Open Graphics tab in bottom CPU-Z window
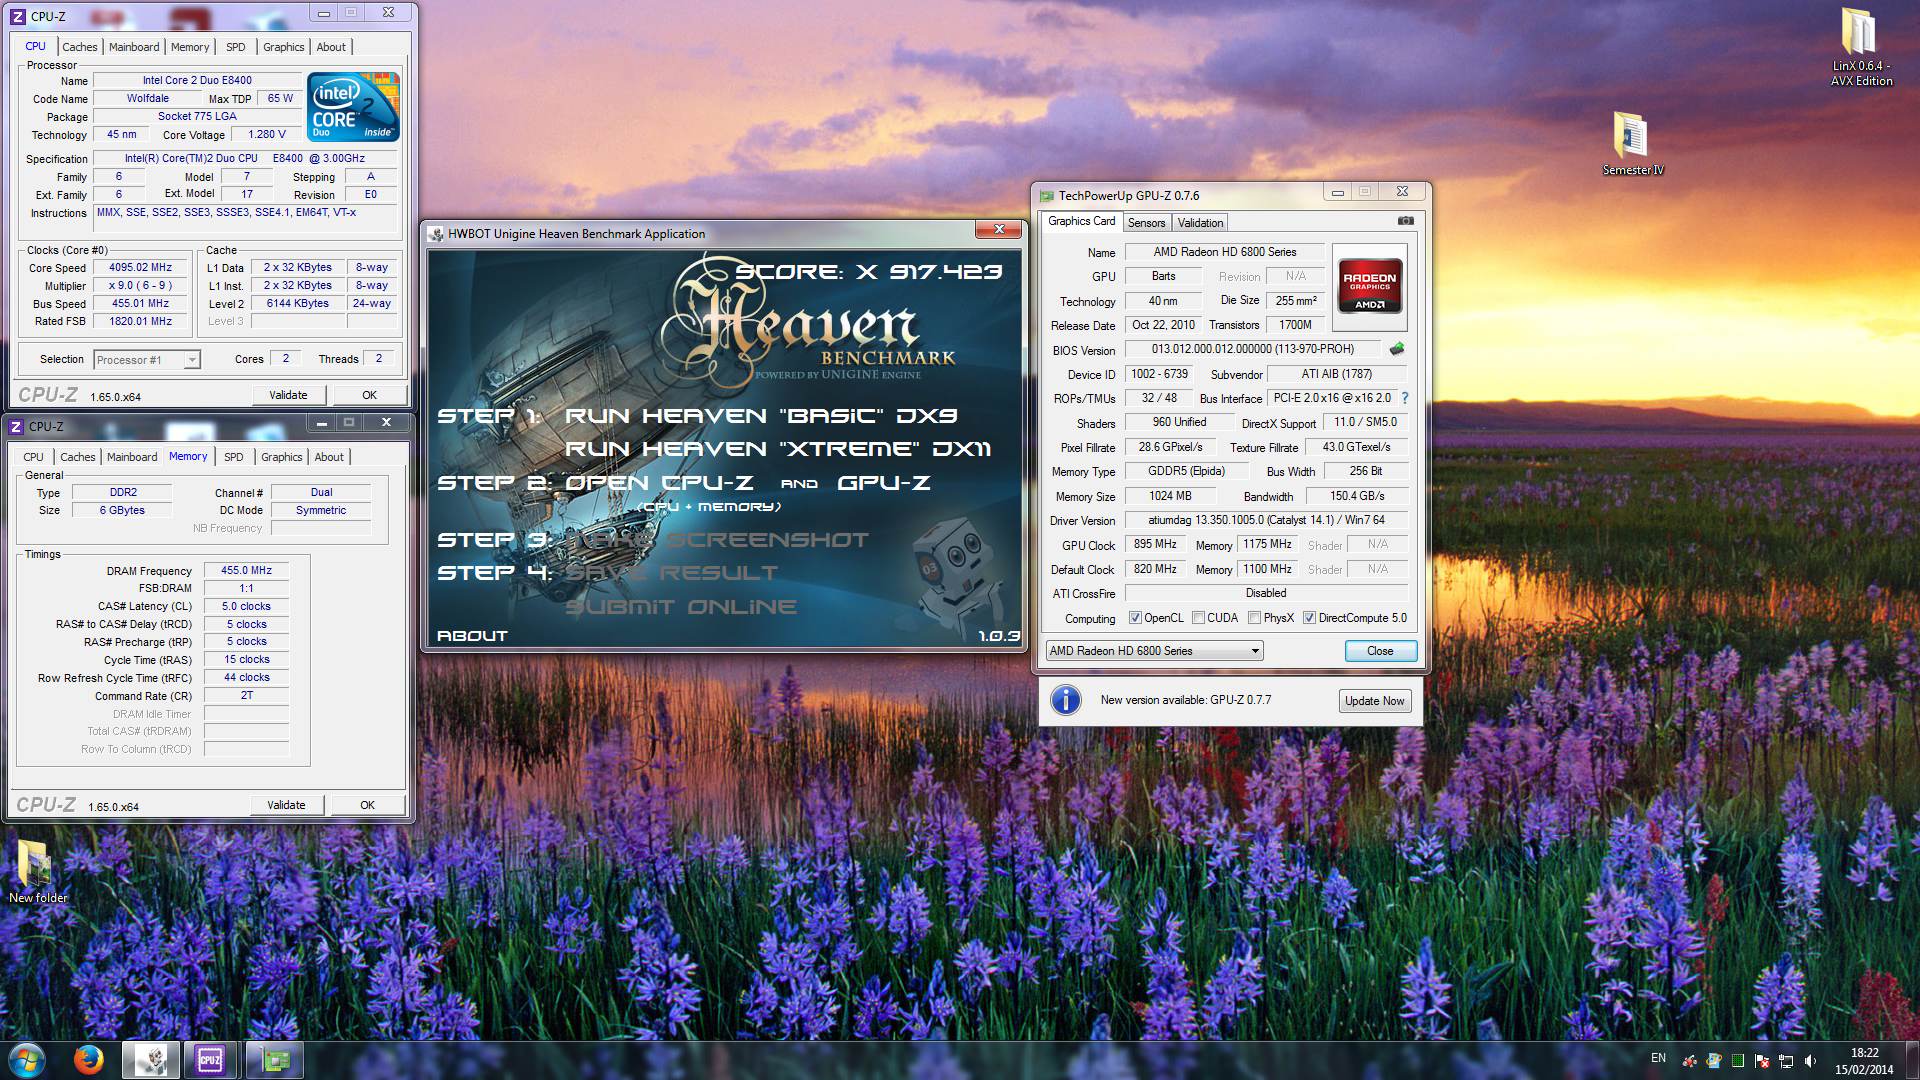 (282, 457)
